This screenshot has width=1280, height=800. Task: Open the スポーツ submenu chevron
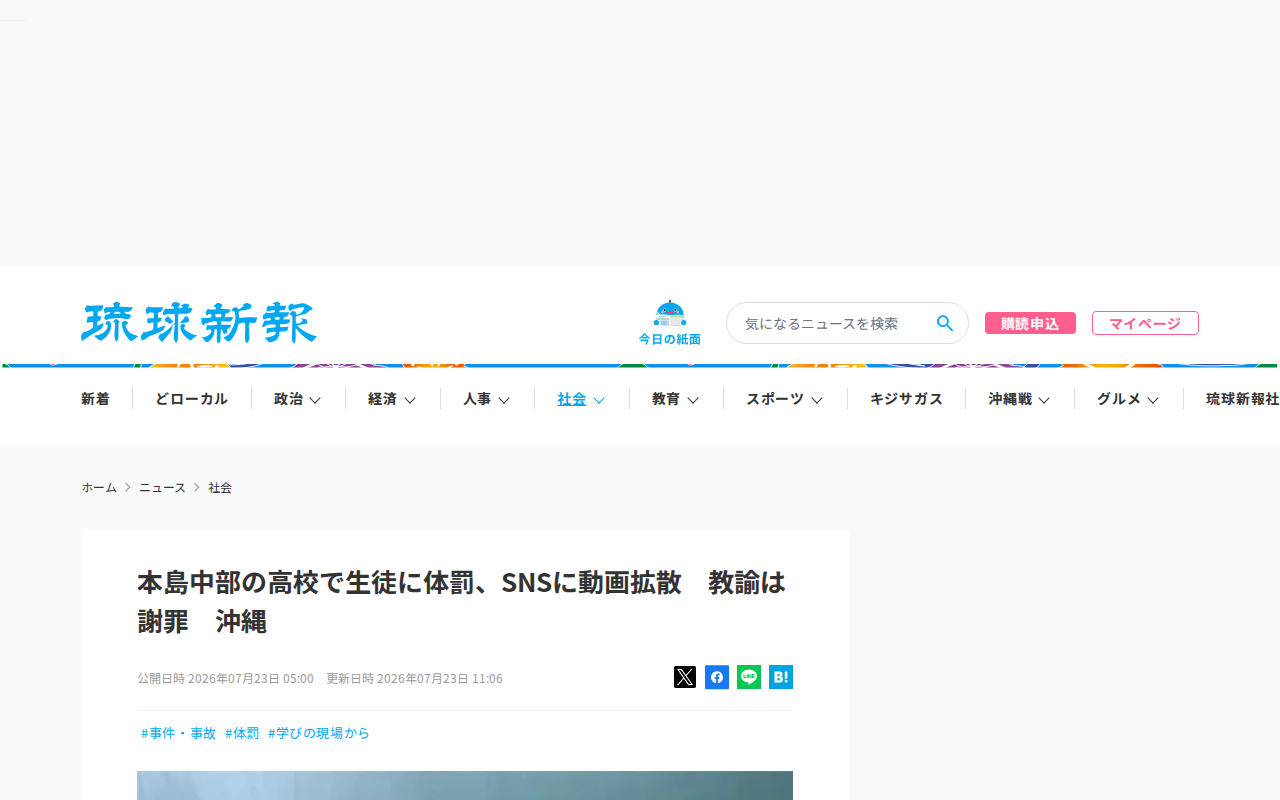(x=817, y=400)
